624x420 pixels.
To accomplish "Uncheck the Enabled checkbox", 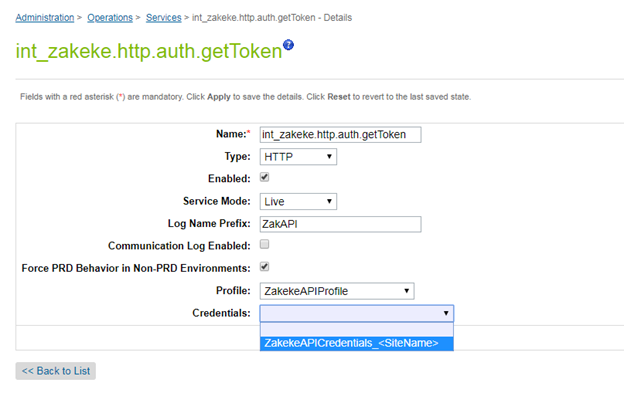I will point(265,178).
